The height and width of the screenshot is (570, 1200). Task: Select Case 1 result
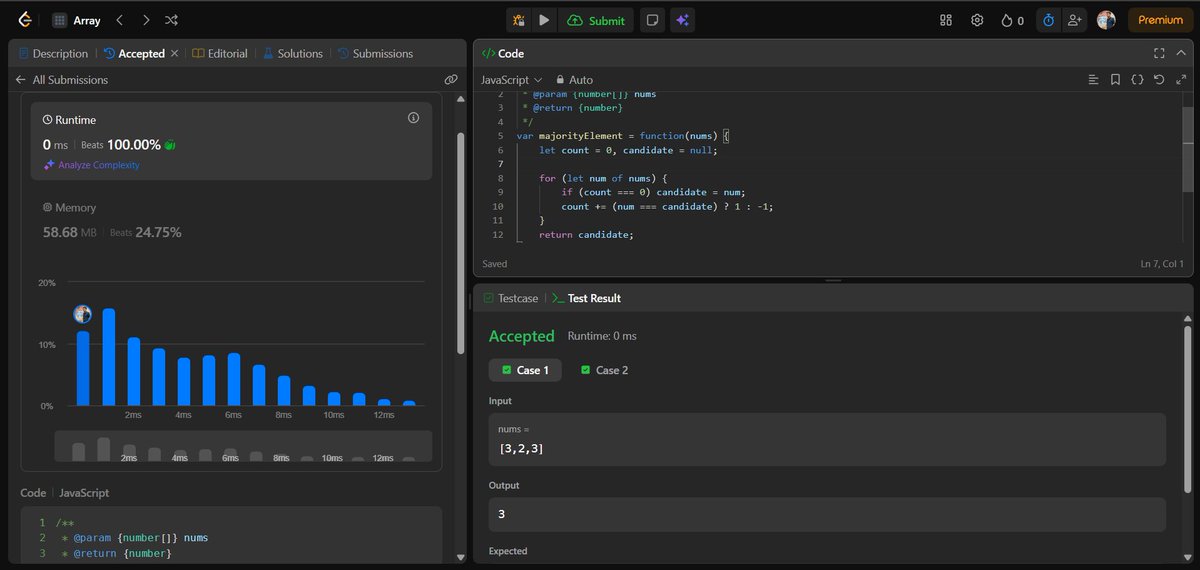click(x=525, y=370)
